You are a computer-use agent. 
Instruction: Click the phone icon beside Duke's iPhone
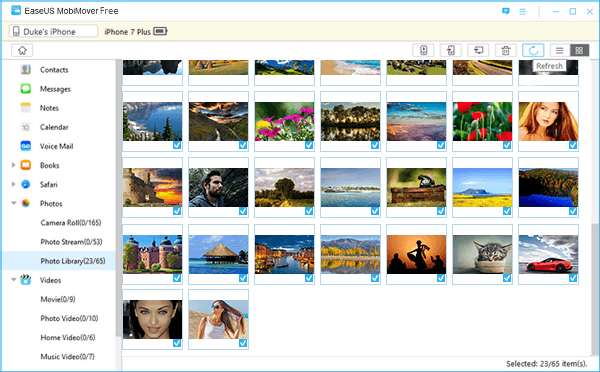16,31
